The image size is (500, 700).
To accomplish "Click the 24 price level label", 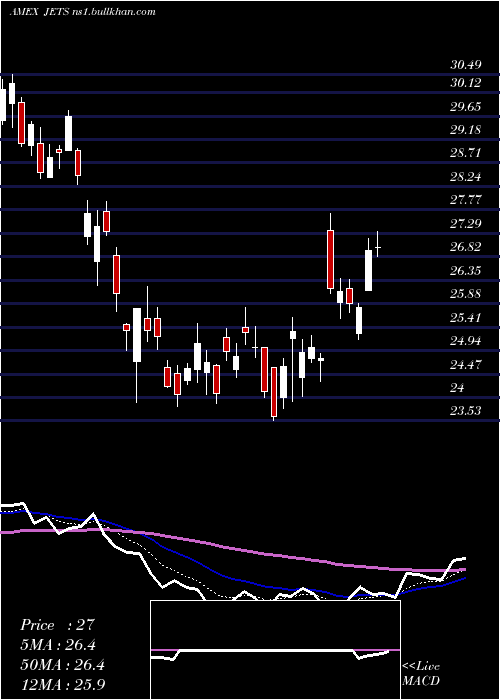I will (457, 388).
